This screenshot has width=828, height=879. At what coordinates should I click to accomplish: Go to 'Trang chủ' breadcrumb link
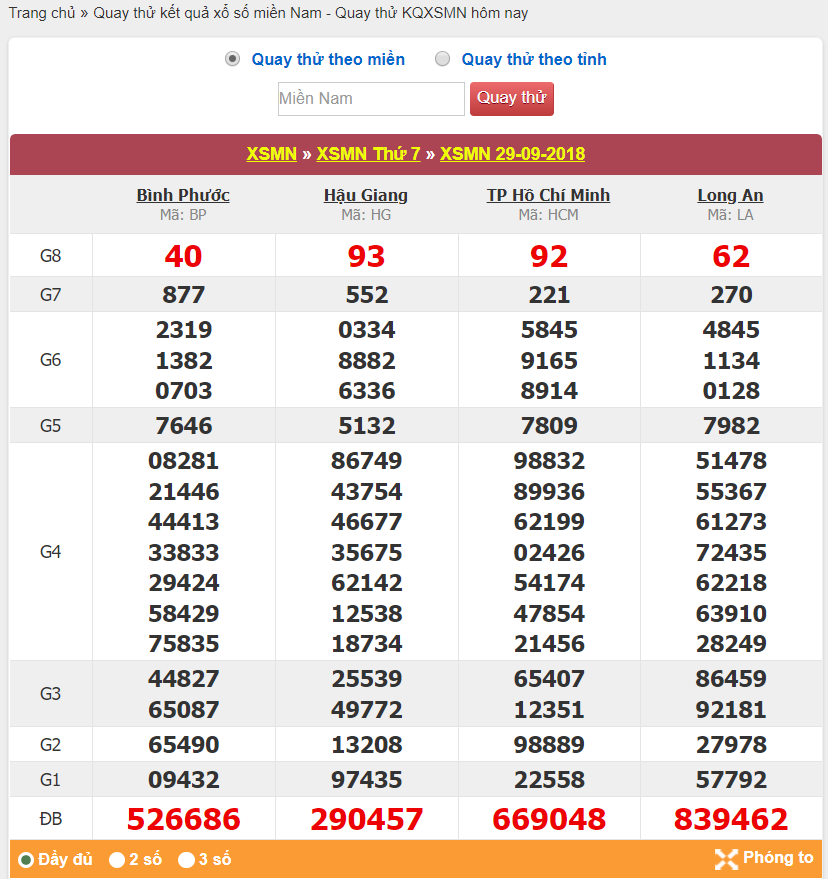pos(42,13)
